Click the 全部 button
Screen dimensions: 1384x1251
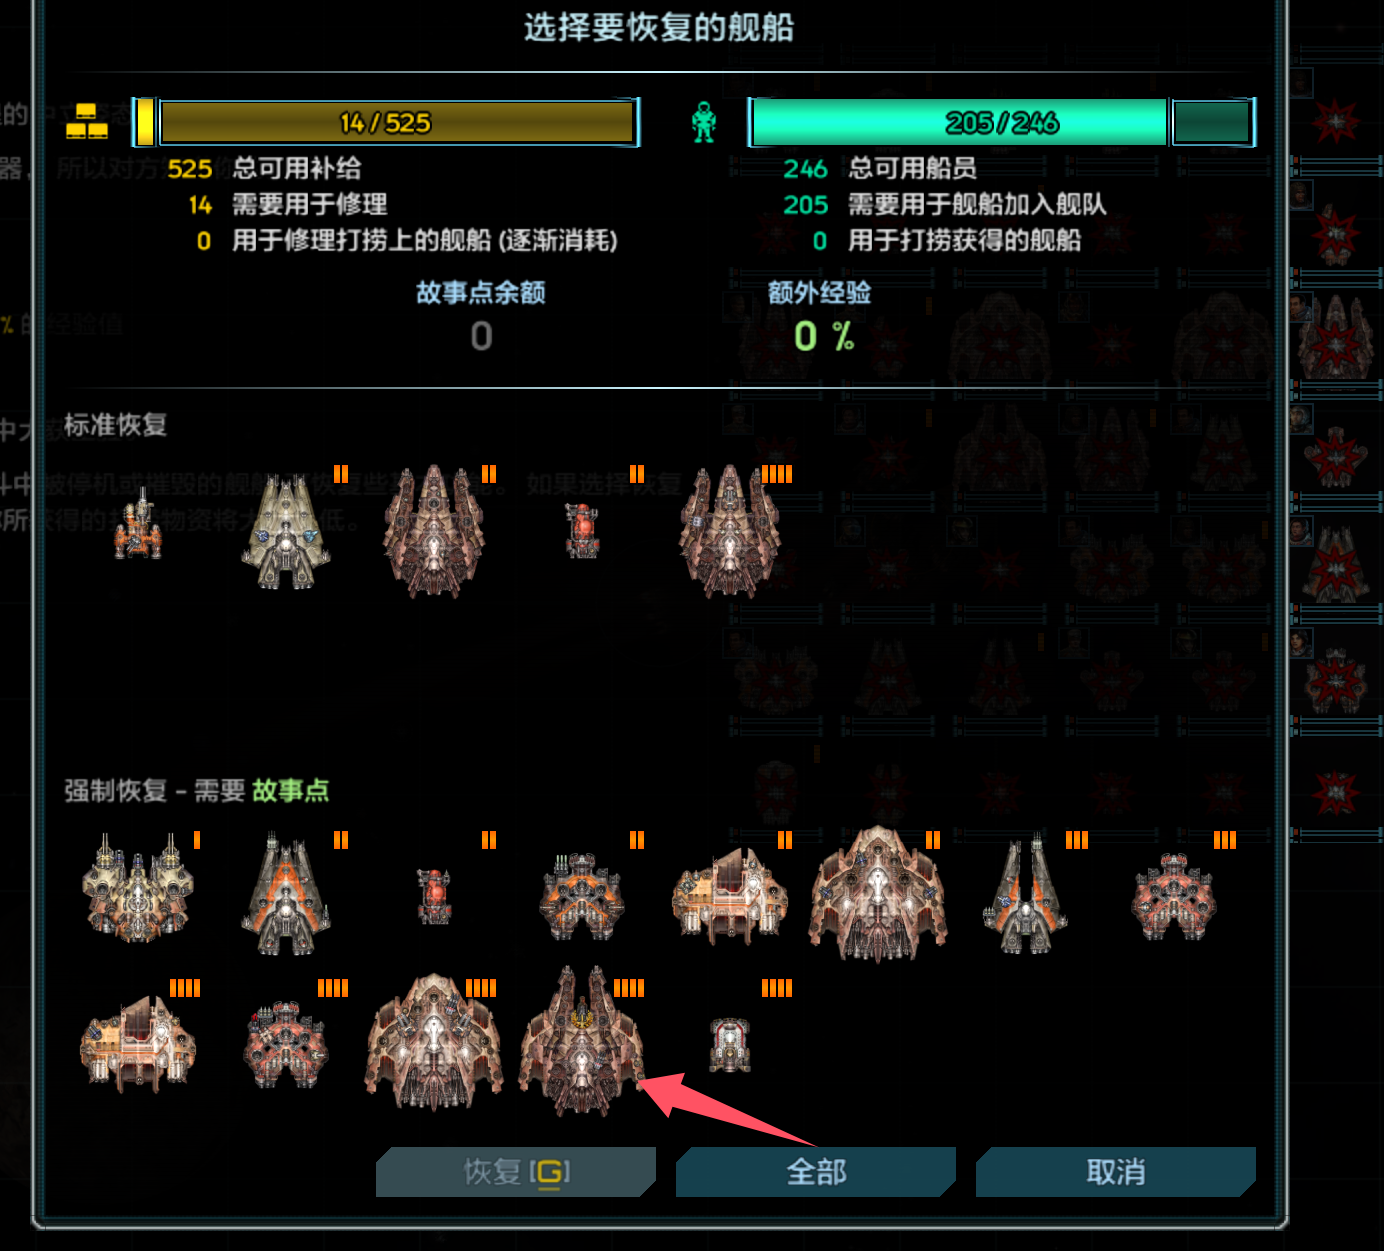pos(816,1172)
